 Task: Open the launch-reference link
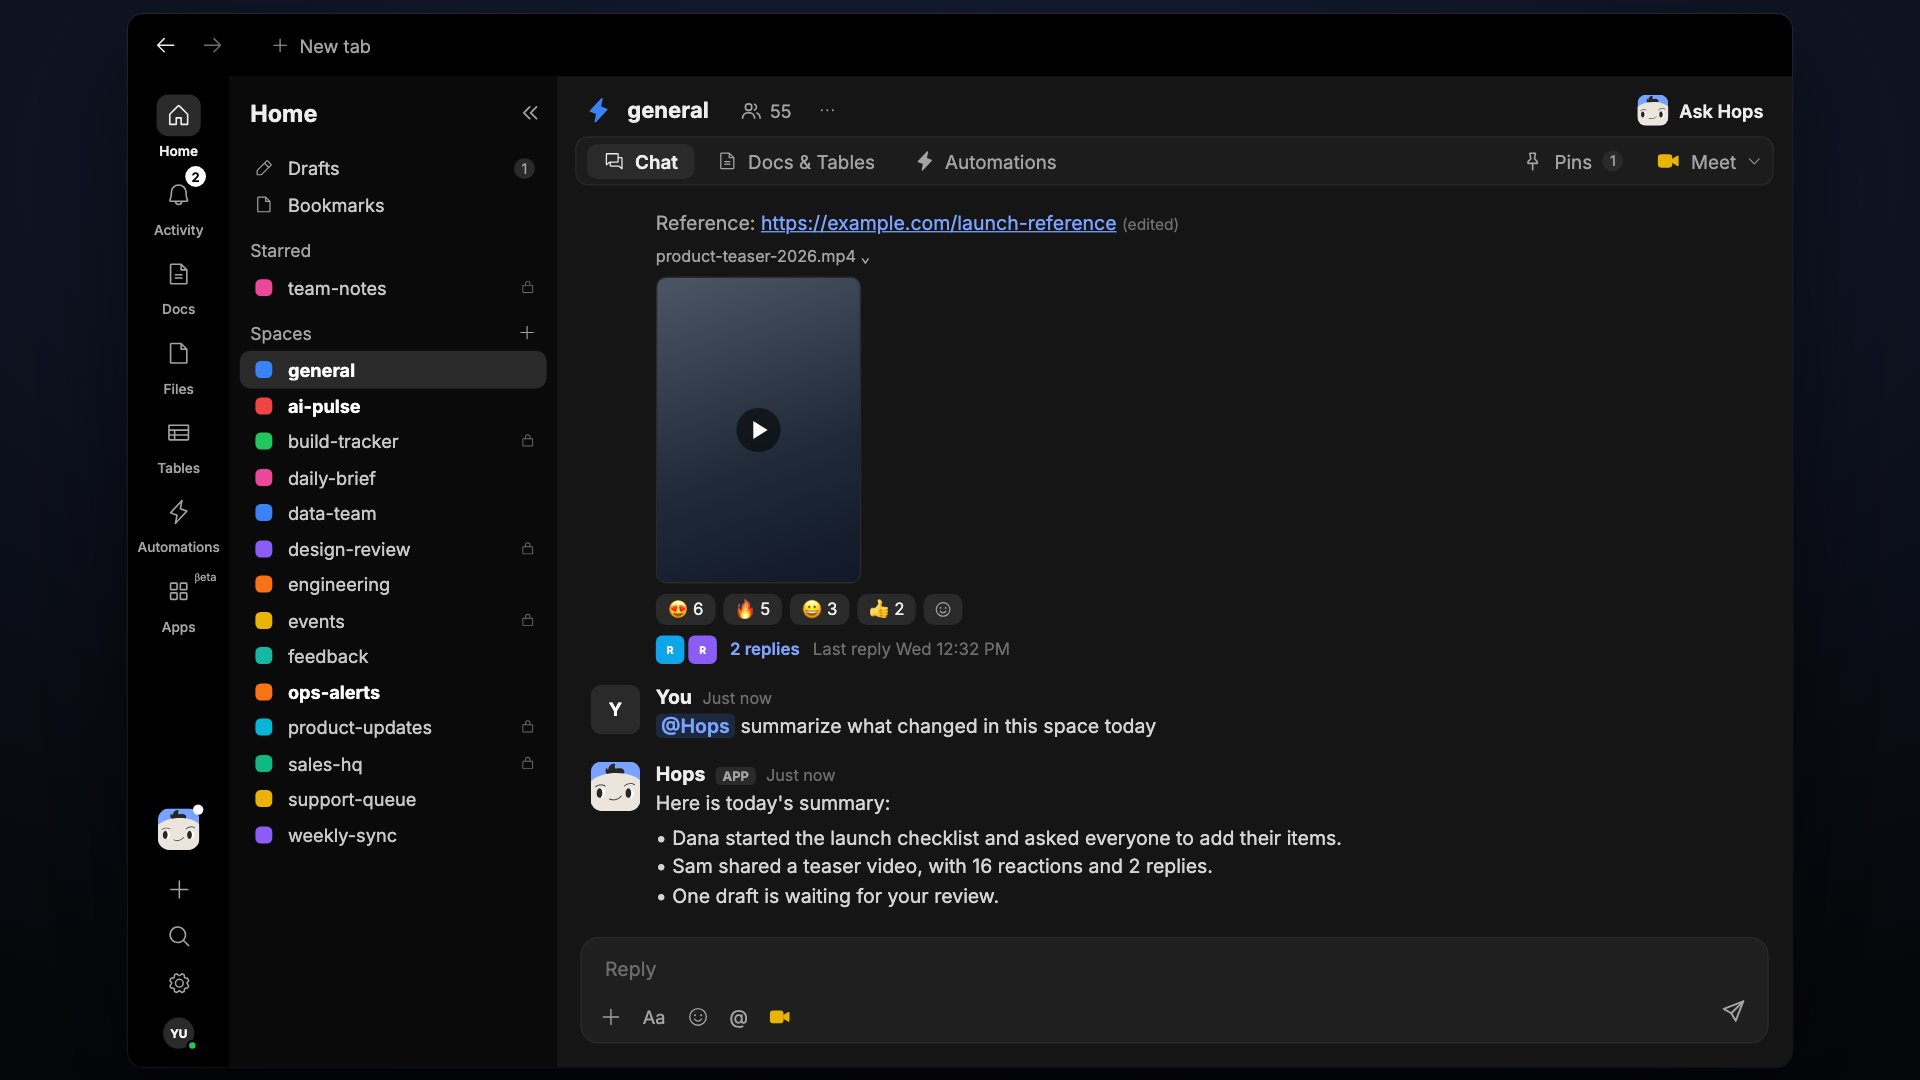[x=938, y=223]
